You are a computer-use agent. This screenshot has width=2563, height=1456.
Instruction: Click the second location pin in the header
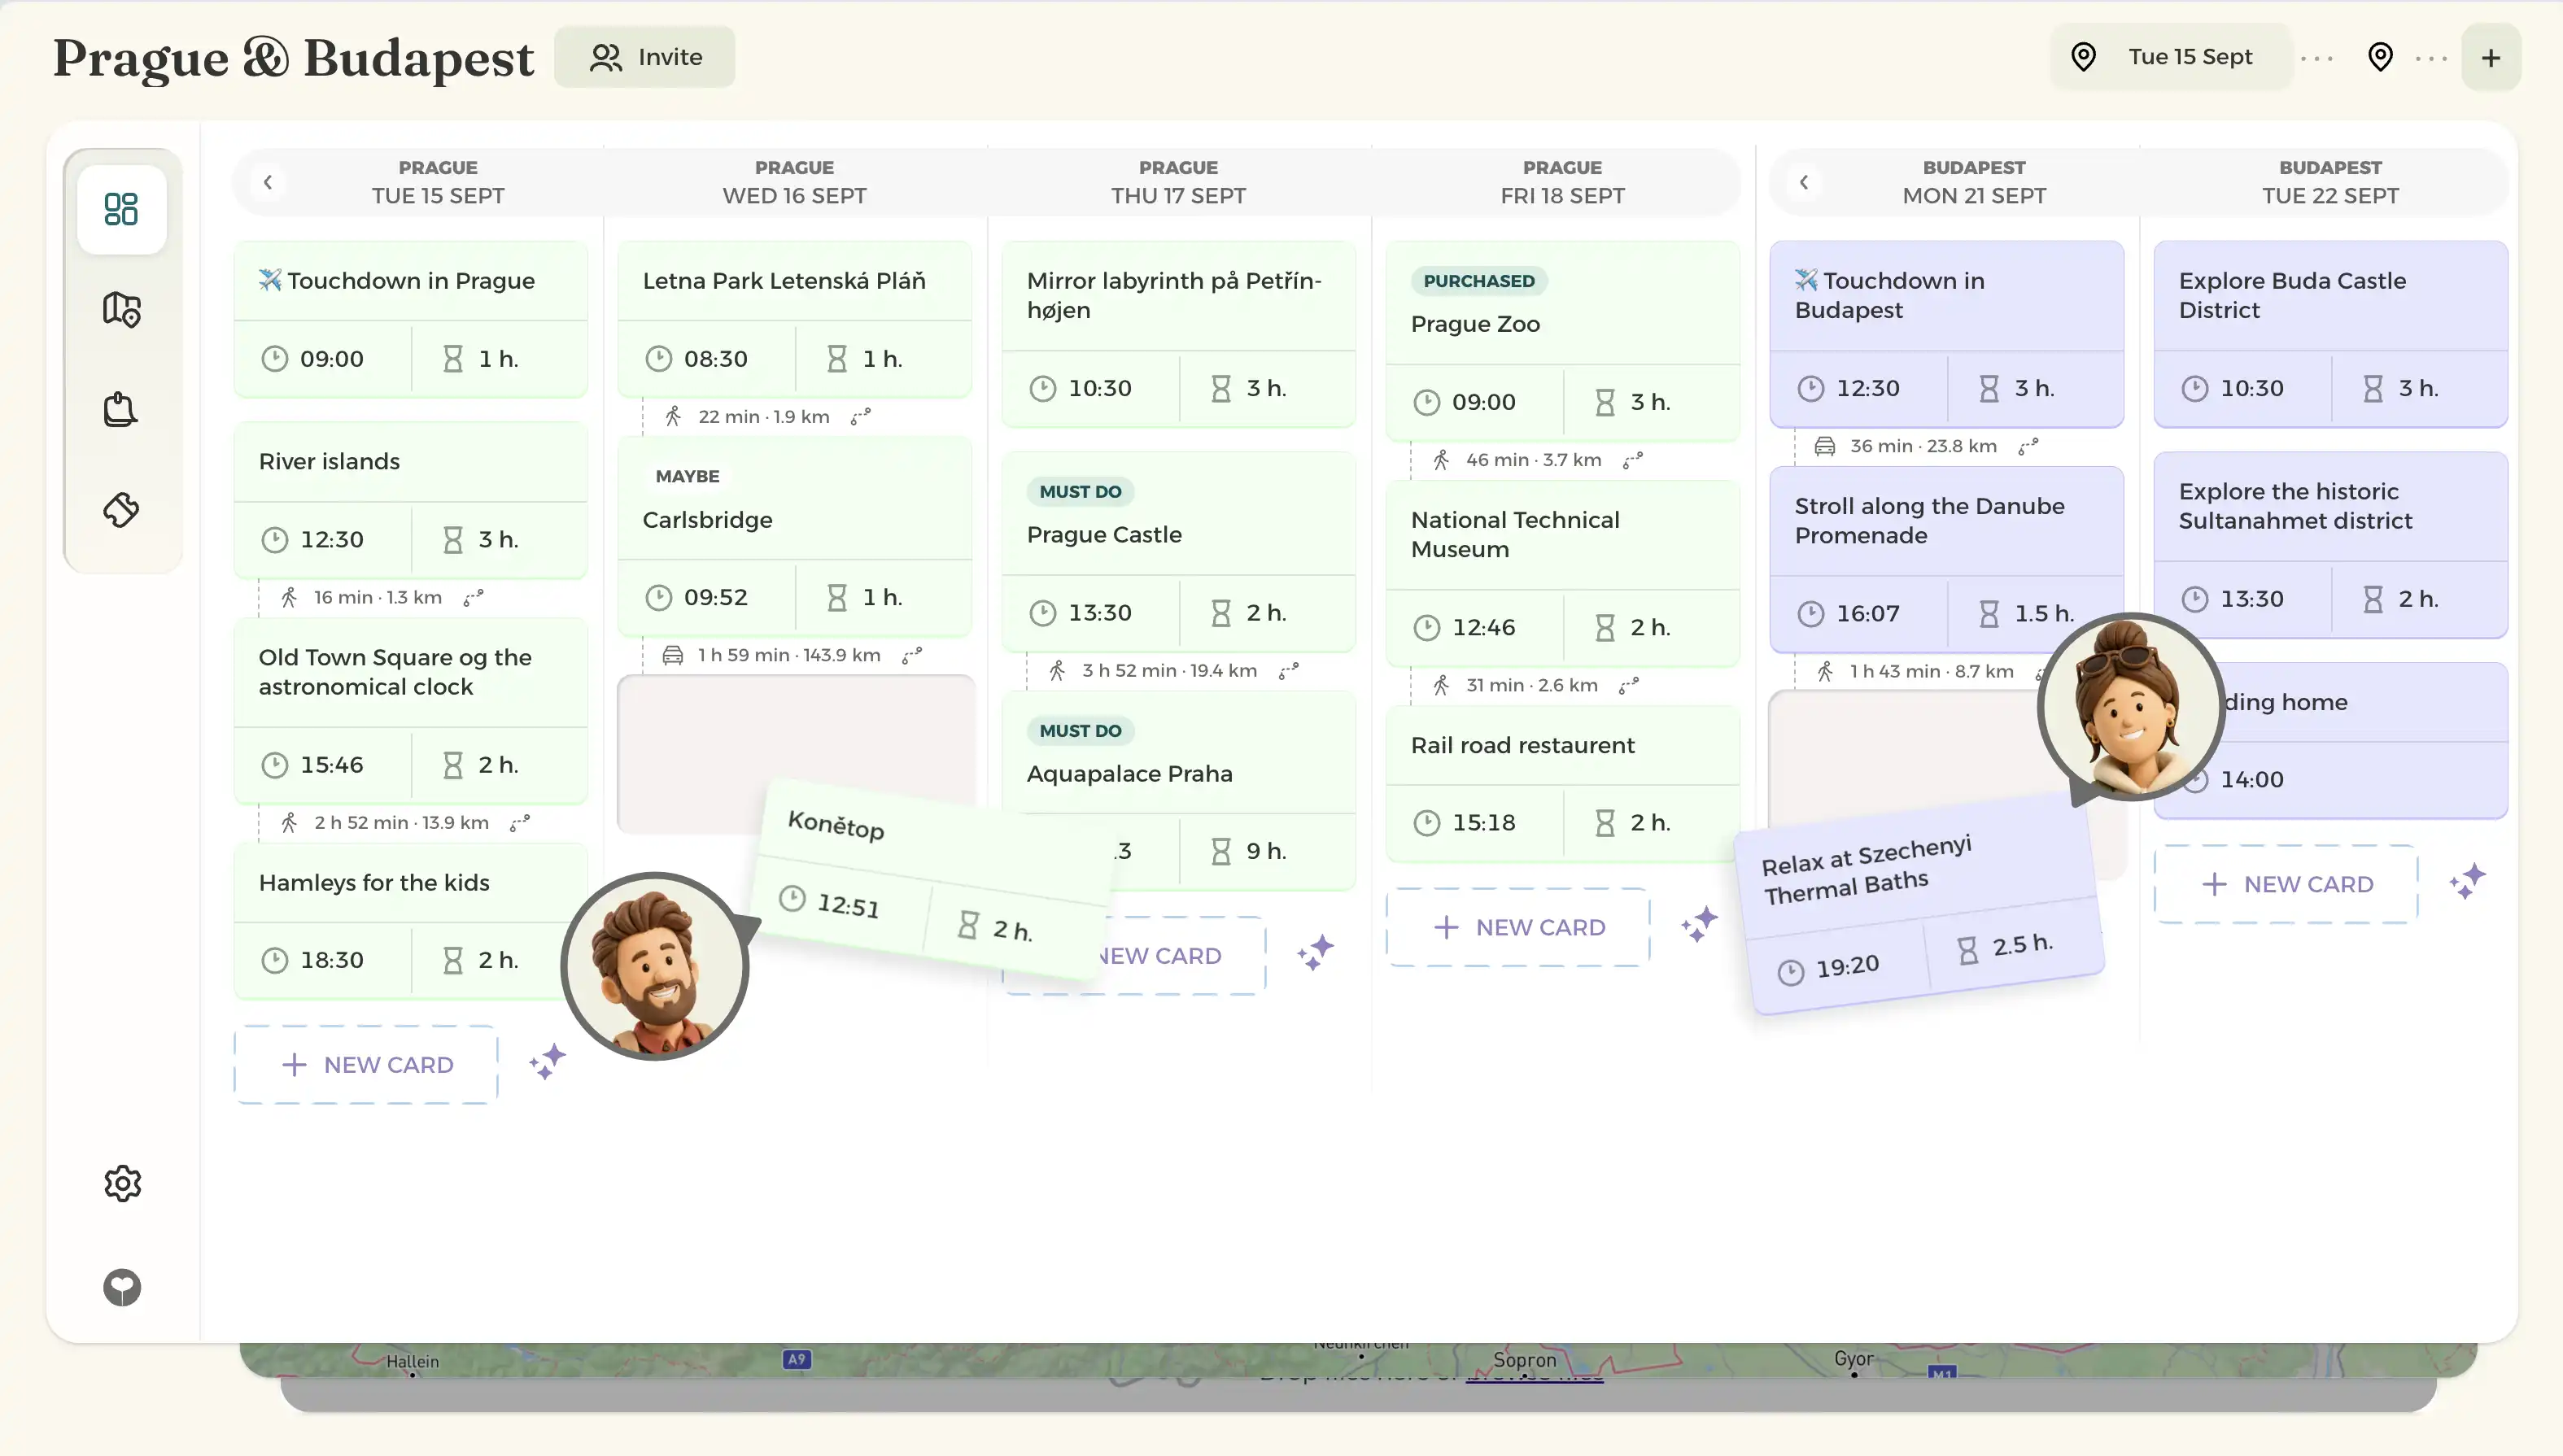(2380, 57)
